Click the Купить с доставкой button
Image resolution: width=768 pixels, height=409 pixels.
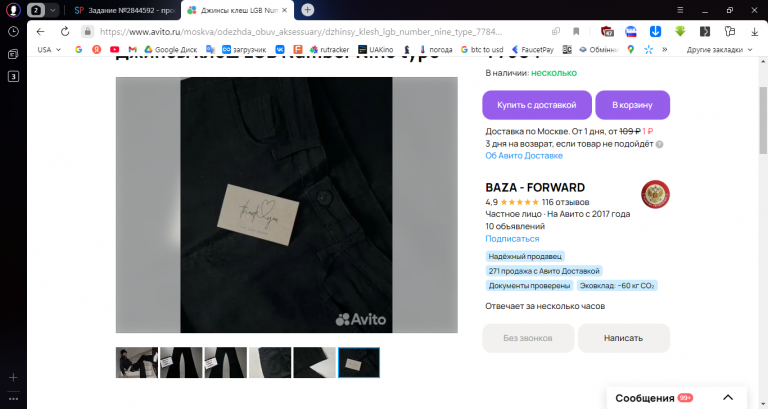pos(537,105)
